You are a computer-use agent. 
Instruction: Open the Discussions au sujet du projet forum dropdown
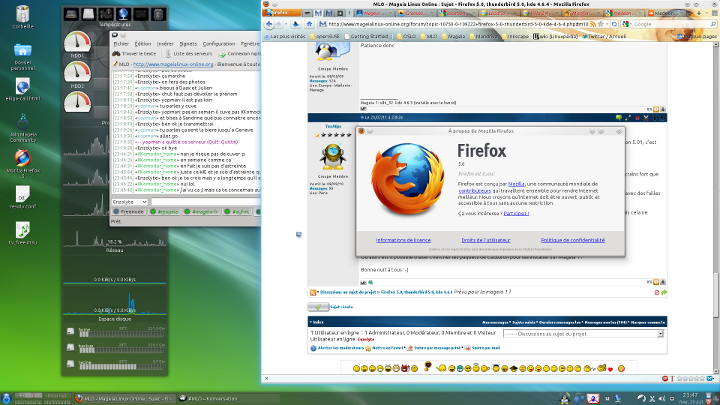point(584,334)
